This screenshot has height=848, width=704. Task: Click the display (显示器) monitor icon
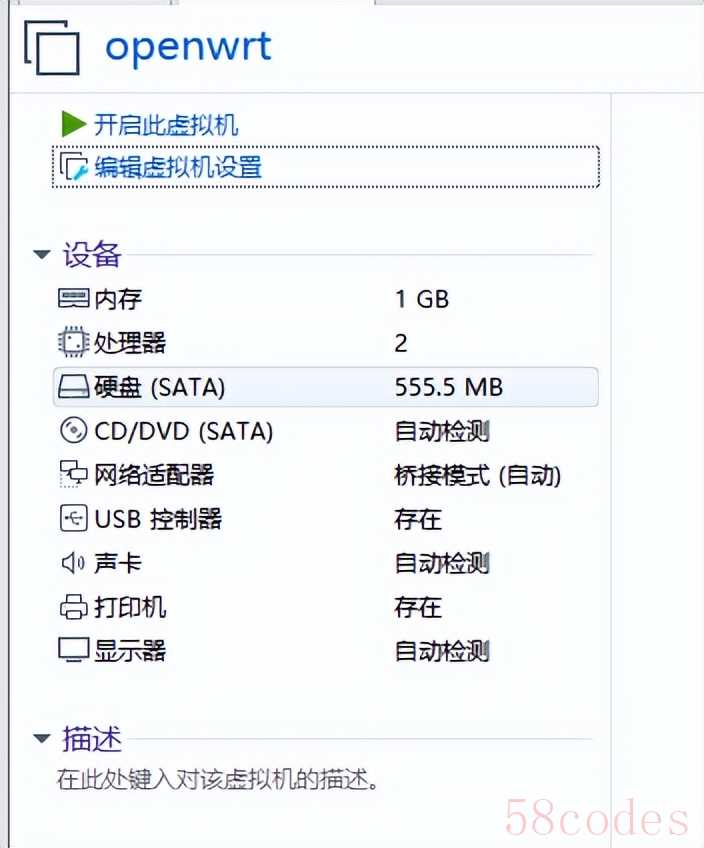point(74,650)
